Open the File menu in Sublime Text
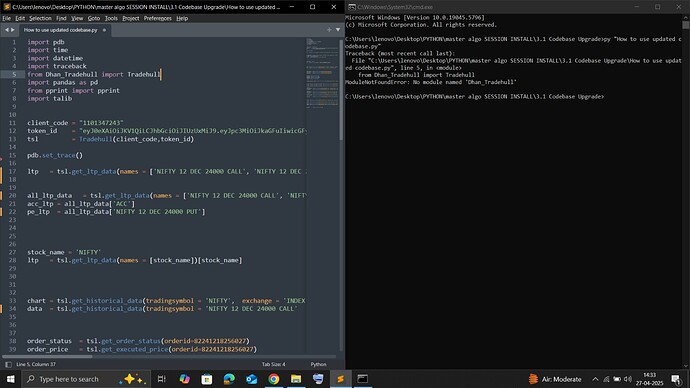 (x=7, y=18)
